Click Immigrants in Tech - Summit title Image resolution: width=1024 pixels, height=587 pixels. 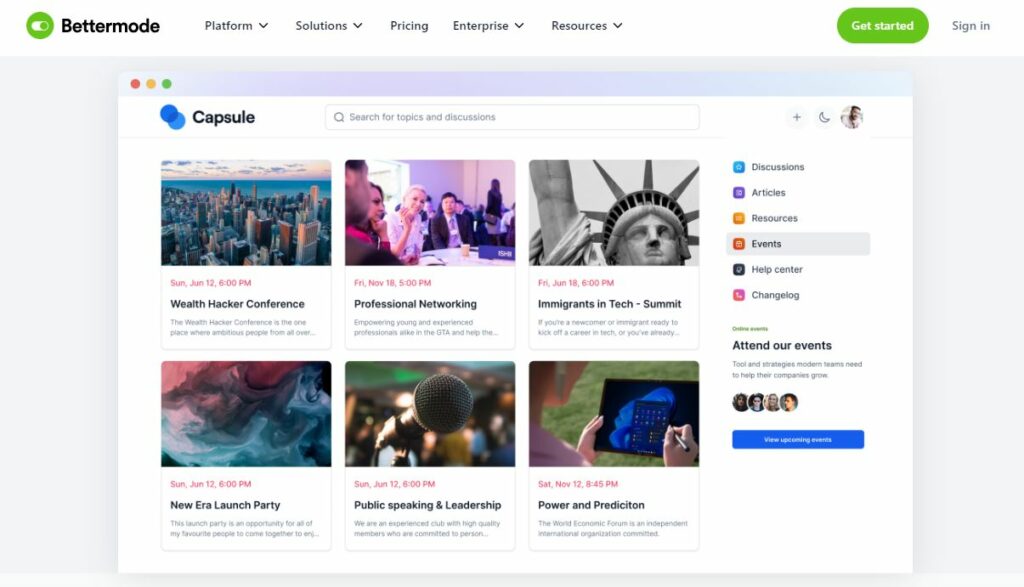[609, 304]
